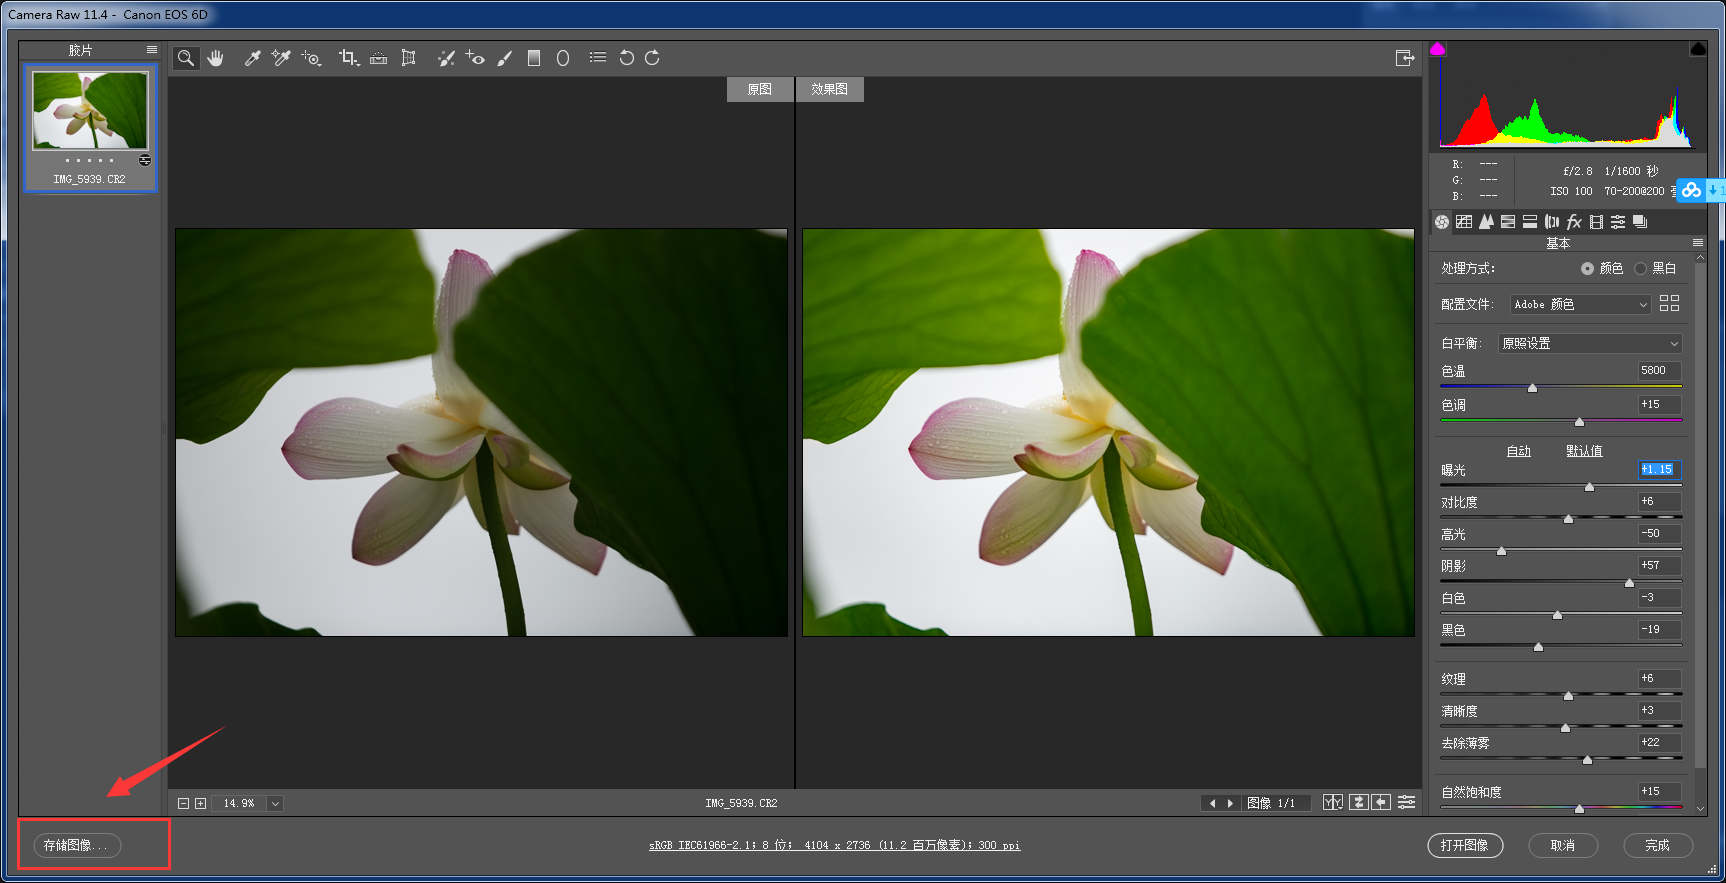This screenshot has width=1726, height=883.
Task: Click the 曝光 exposure slider handle
Action: pyautogui.click(x=1589, y=487)
